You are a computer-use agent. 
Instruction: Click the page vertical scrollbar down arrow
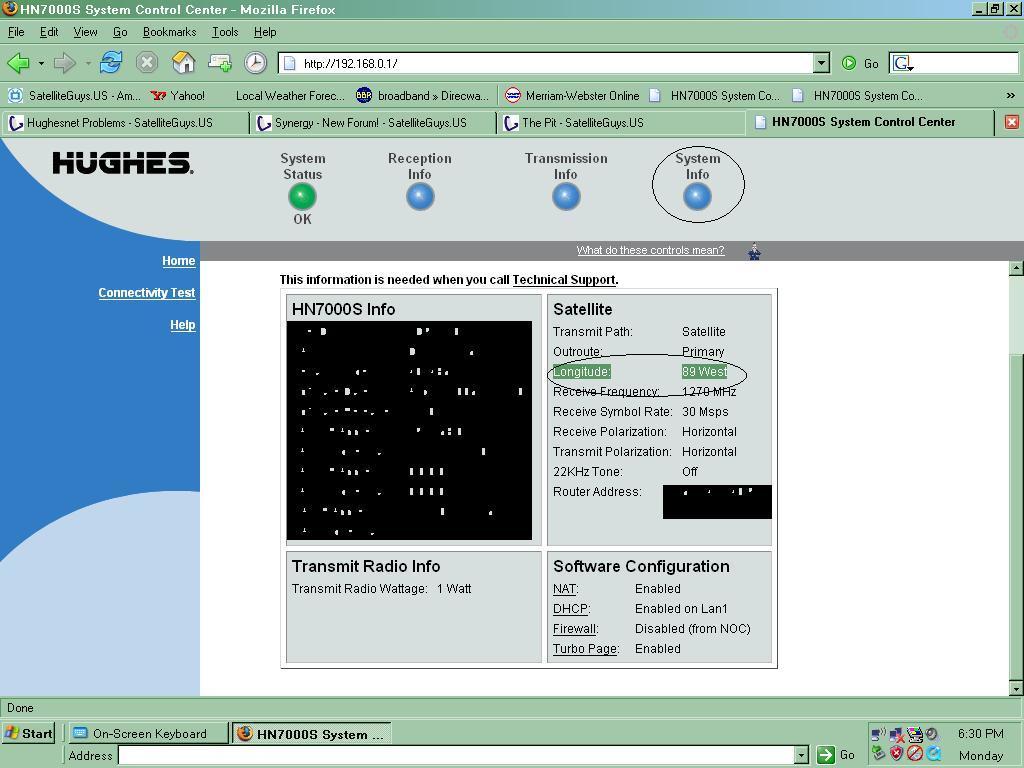[1016, 688]
